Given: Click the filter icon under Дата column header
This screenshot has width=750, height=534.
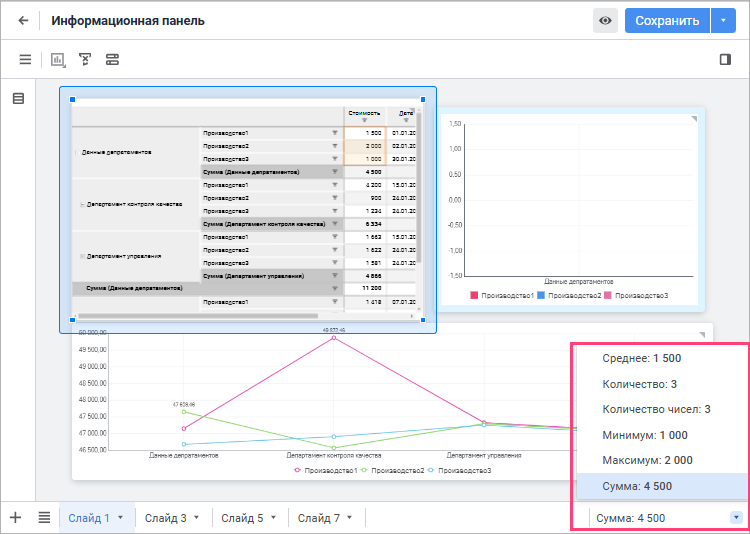Looking at the screenshot, I should tap(406, 120).
